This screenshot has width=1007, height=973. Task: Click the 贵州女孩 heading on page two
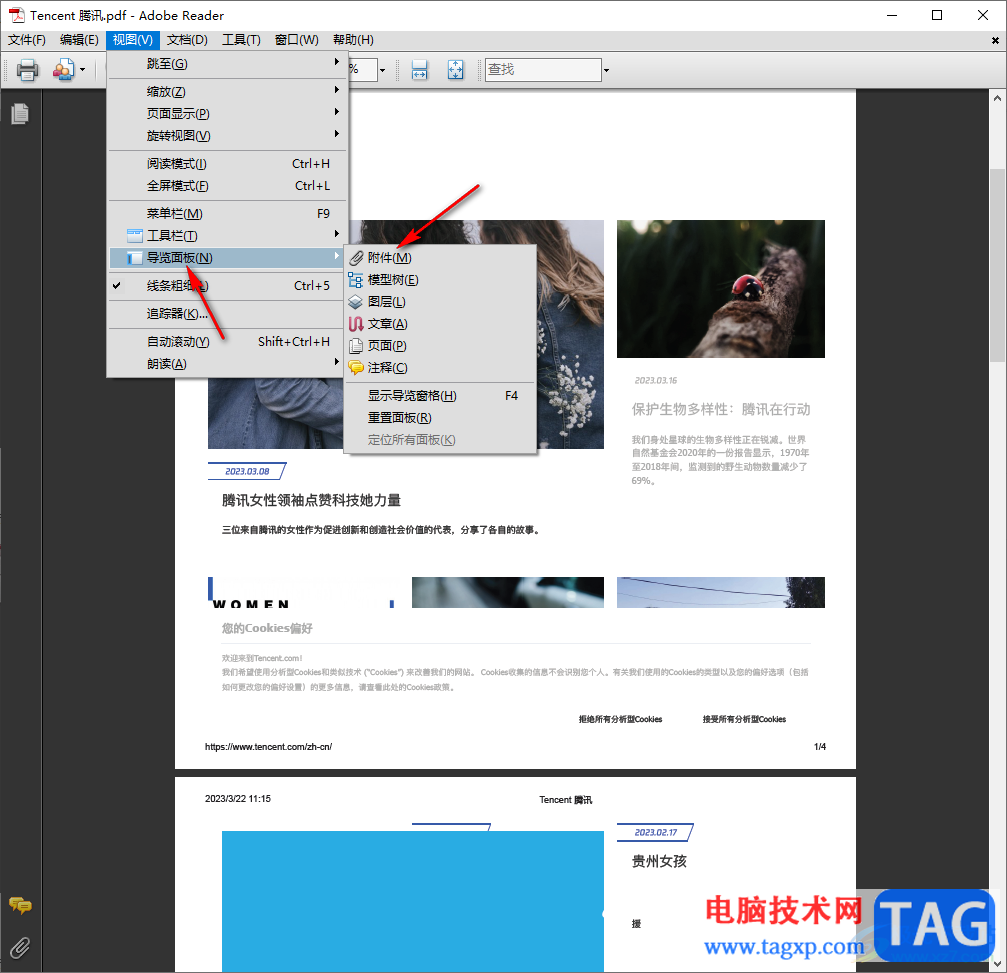pyautogui.click(x=659, y=862)
